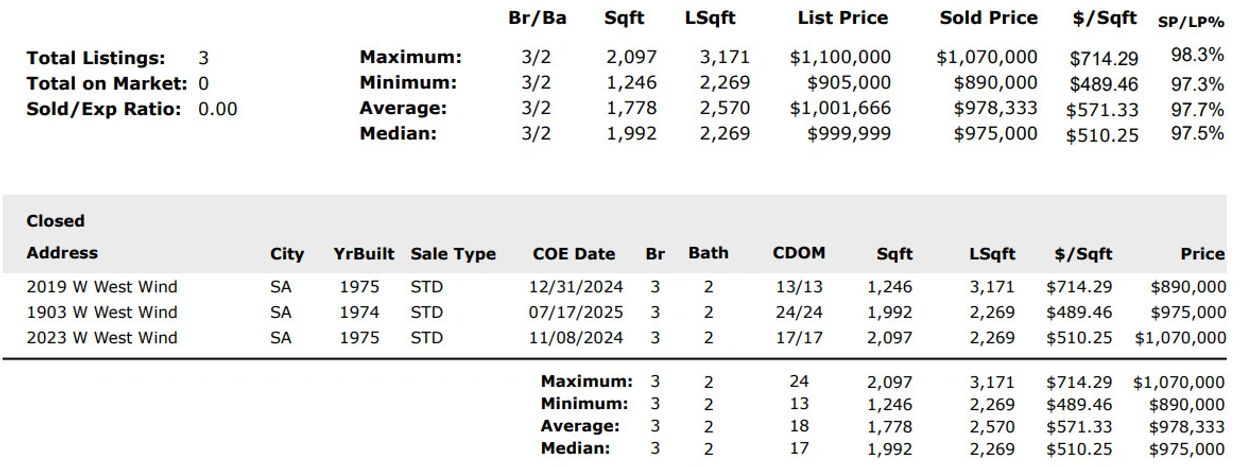Viewport: 1240px width, 467px height.
Task: Sort by the Address column header
Action: tap(62, 253)
